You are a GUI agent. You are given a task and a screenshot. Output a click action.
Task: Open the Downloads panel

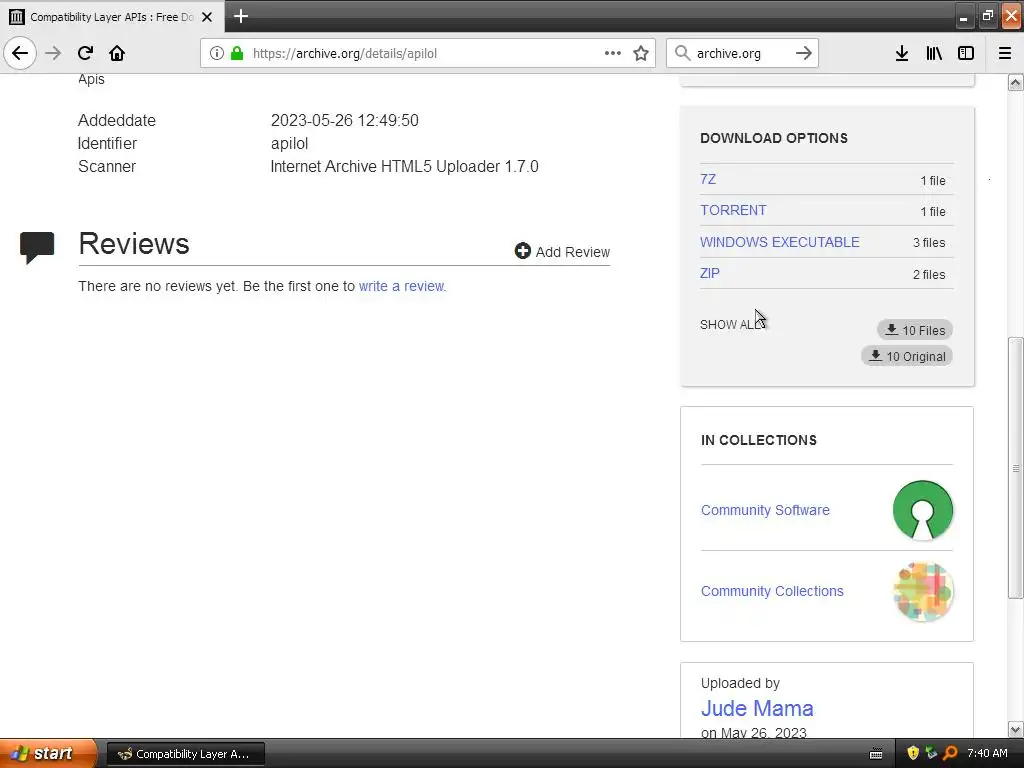click(902, 53)
